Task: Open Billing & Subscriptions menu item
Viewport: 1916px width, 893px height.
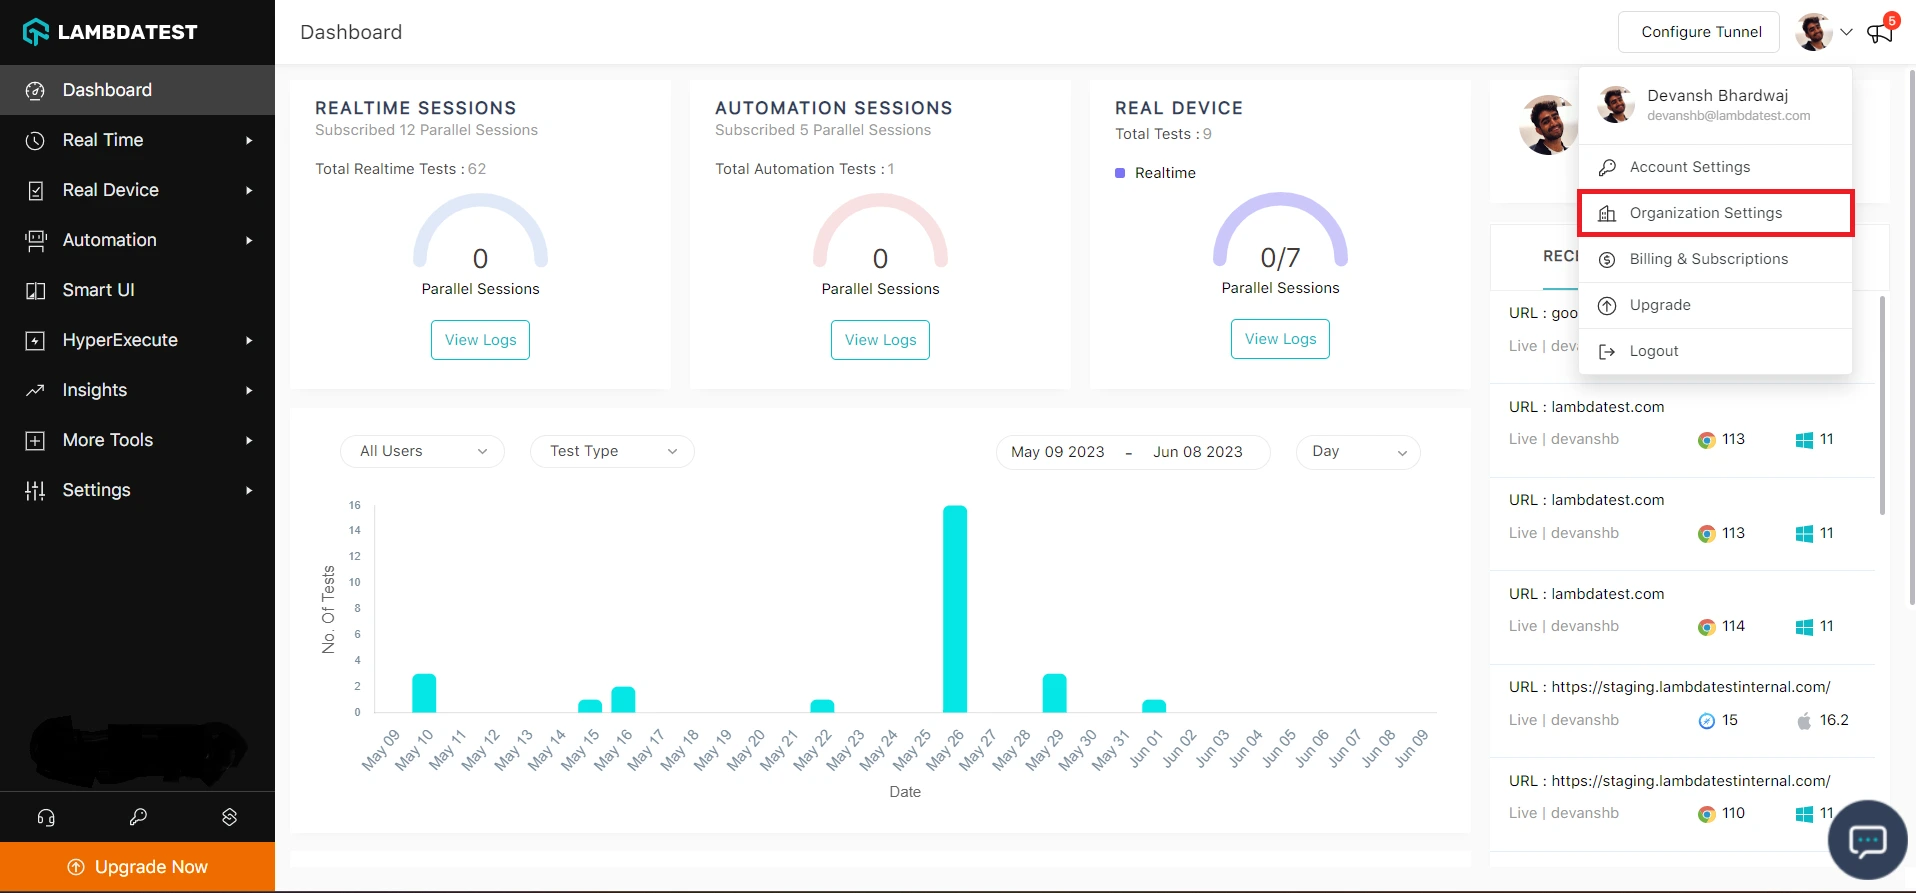Action: [1708, 259]
